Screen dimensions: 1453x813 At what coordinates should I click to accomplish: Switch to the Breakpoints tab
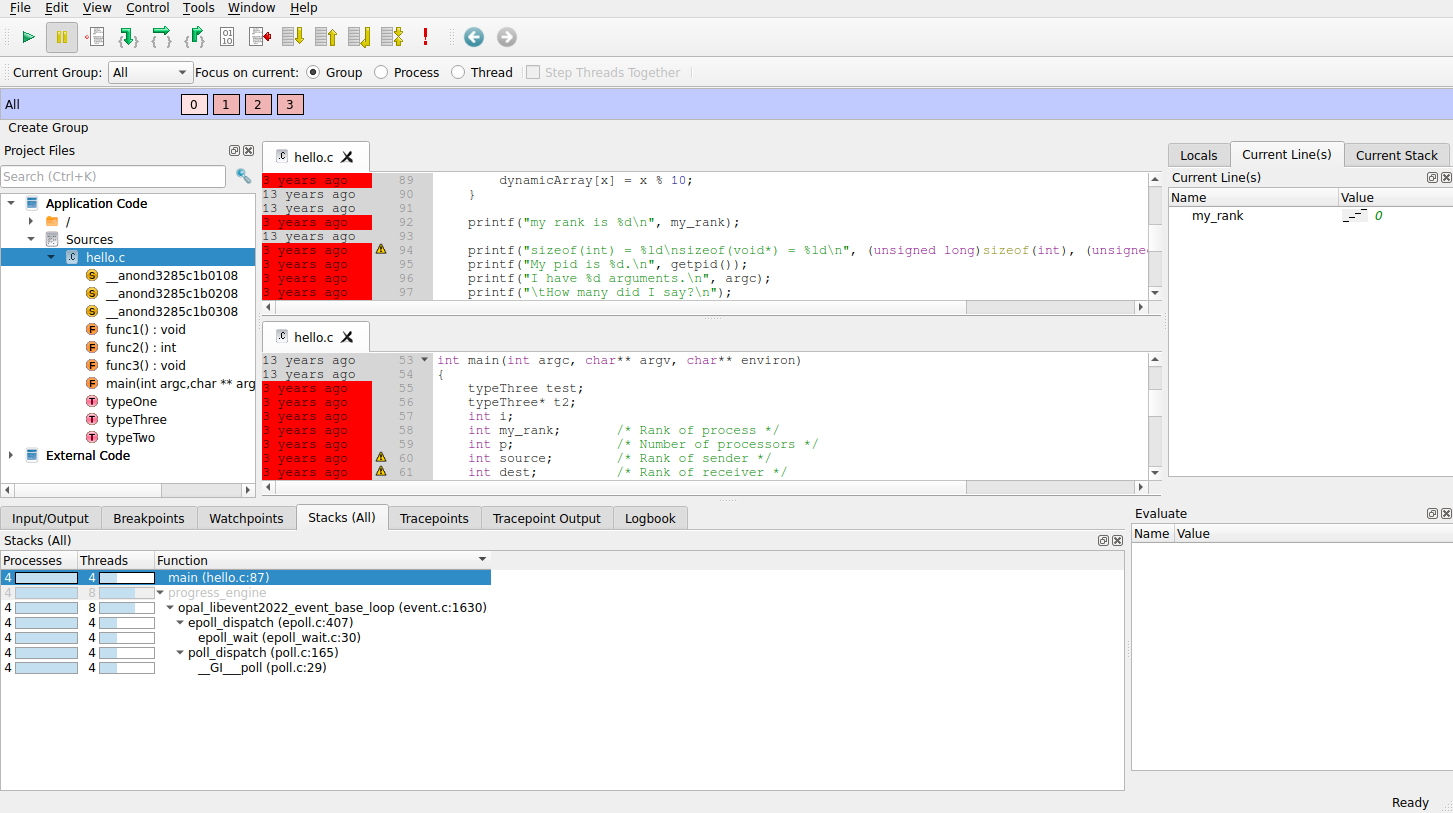coord(148,518)
